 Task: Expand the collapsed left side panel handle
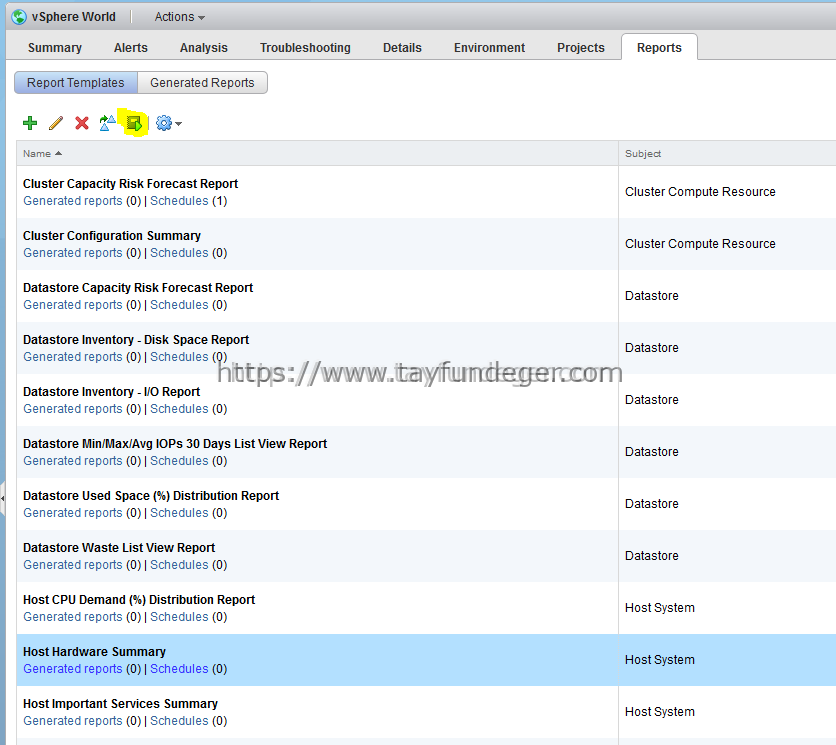[3, 498]
